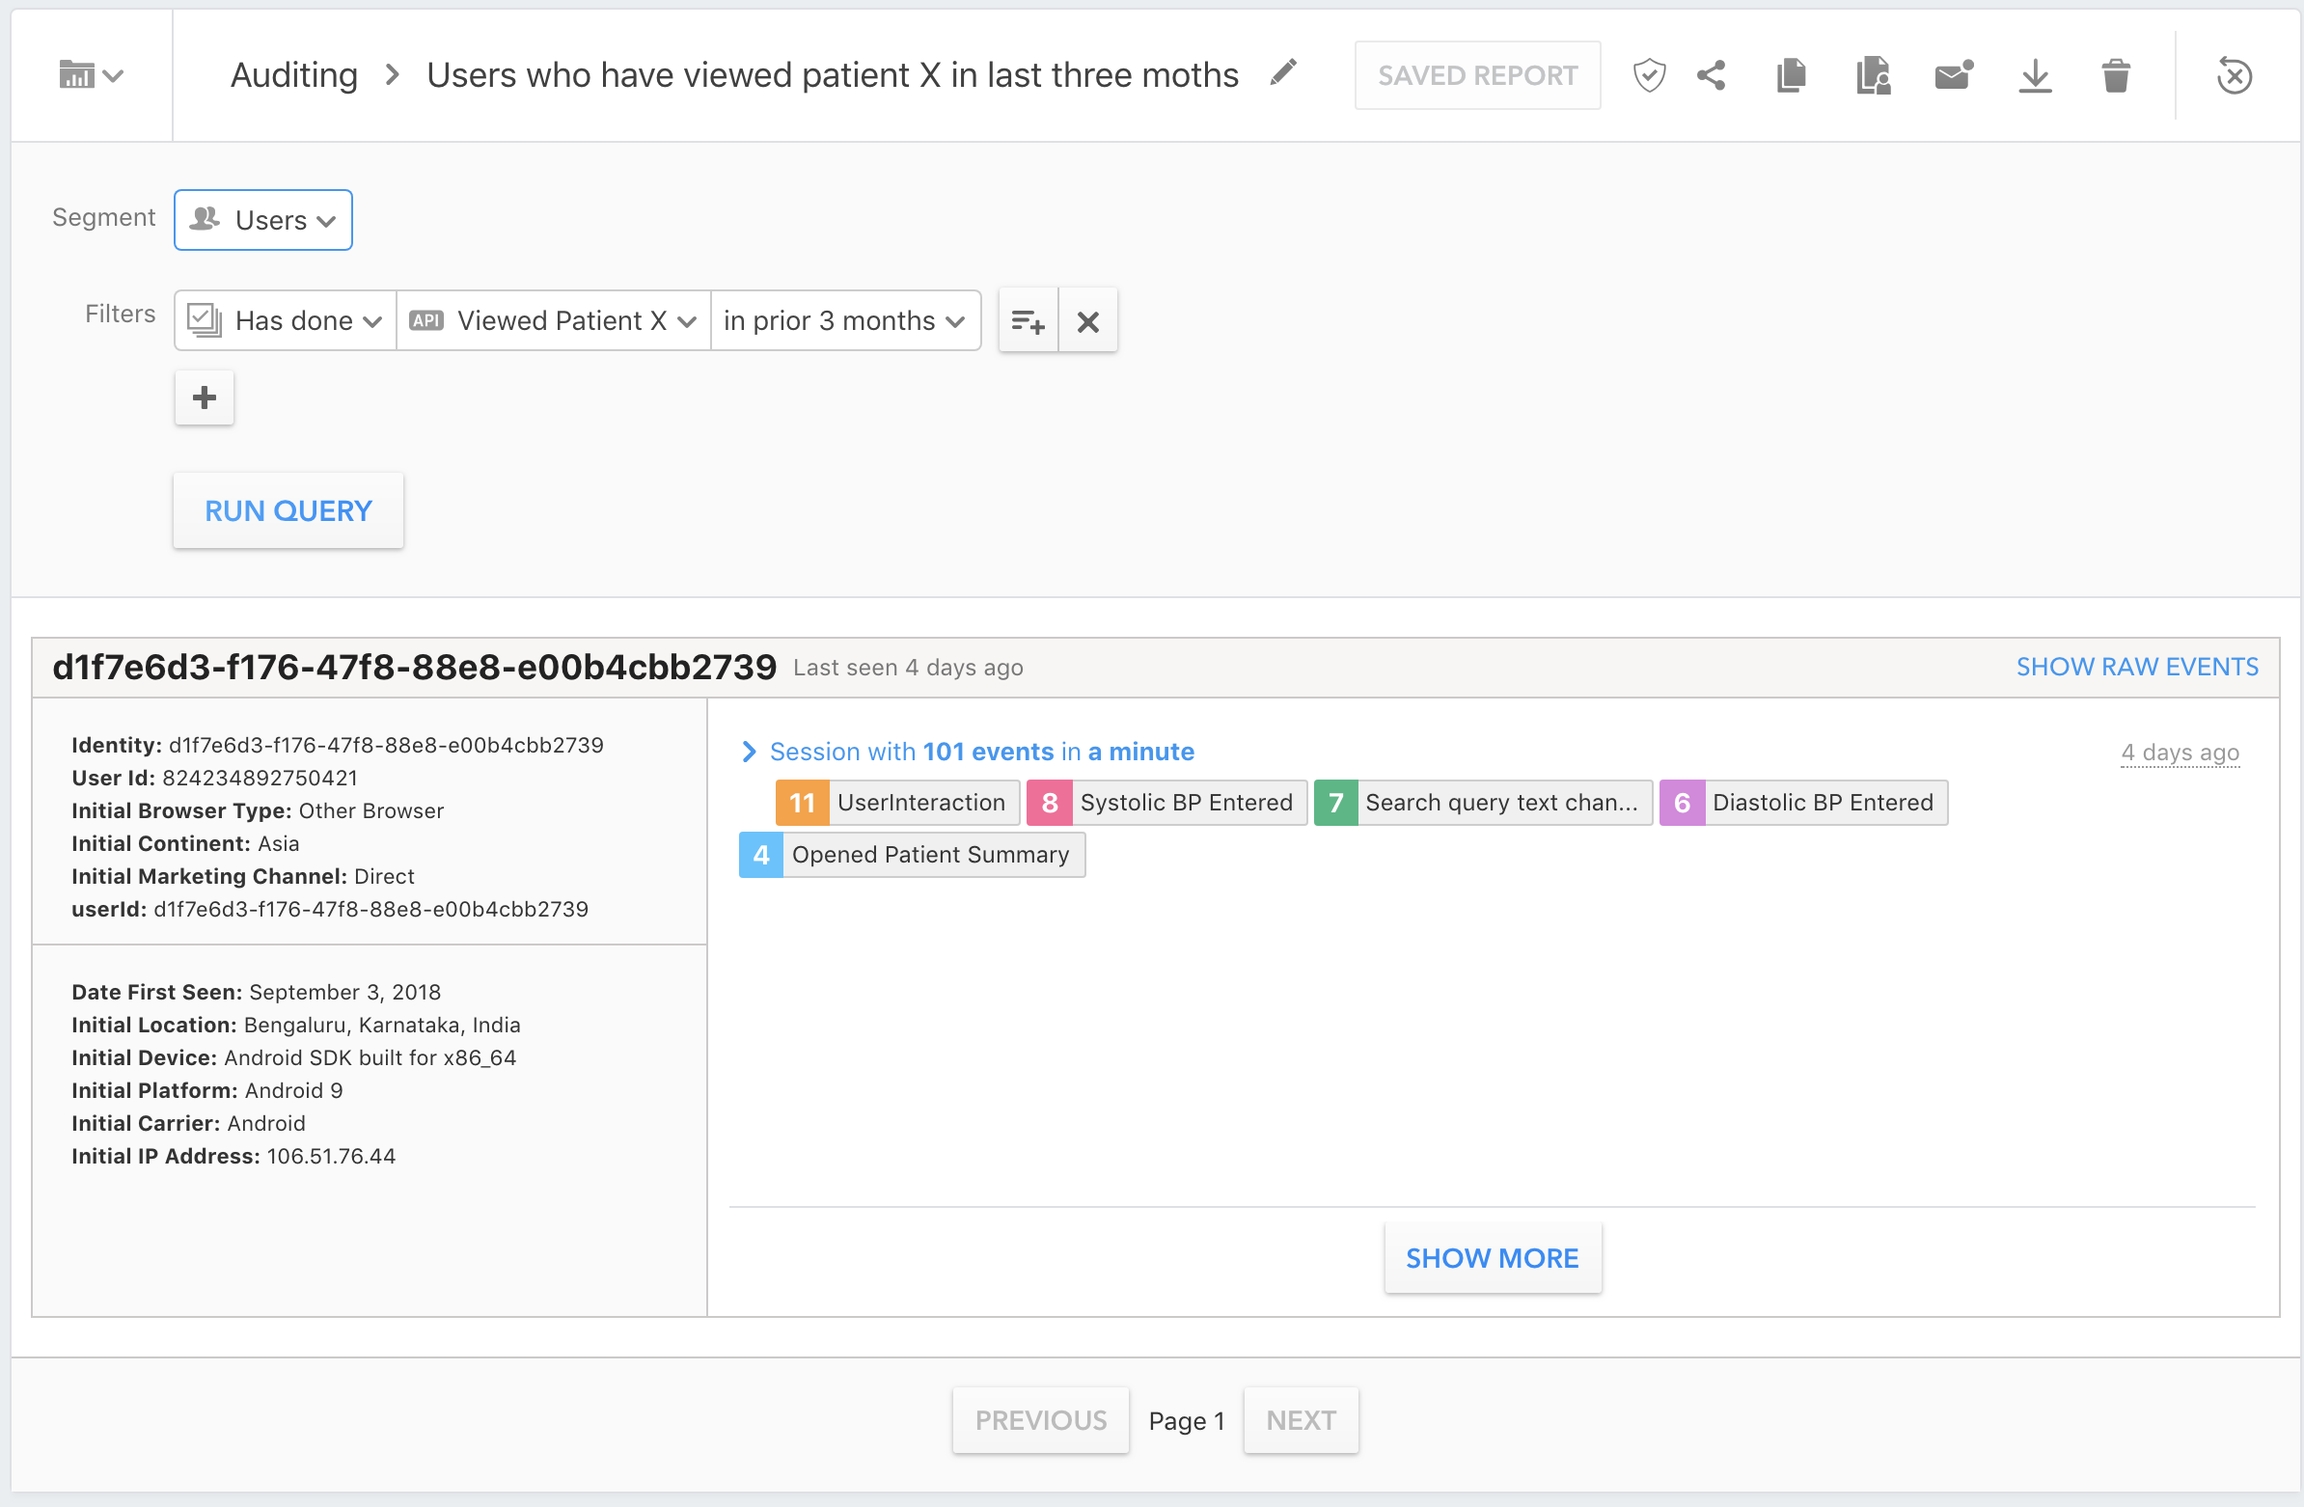Image resolution: width=2304 pixels, height=1507 pixels.
Task: Open the report type chart menu
Action: coord(90,75)
